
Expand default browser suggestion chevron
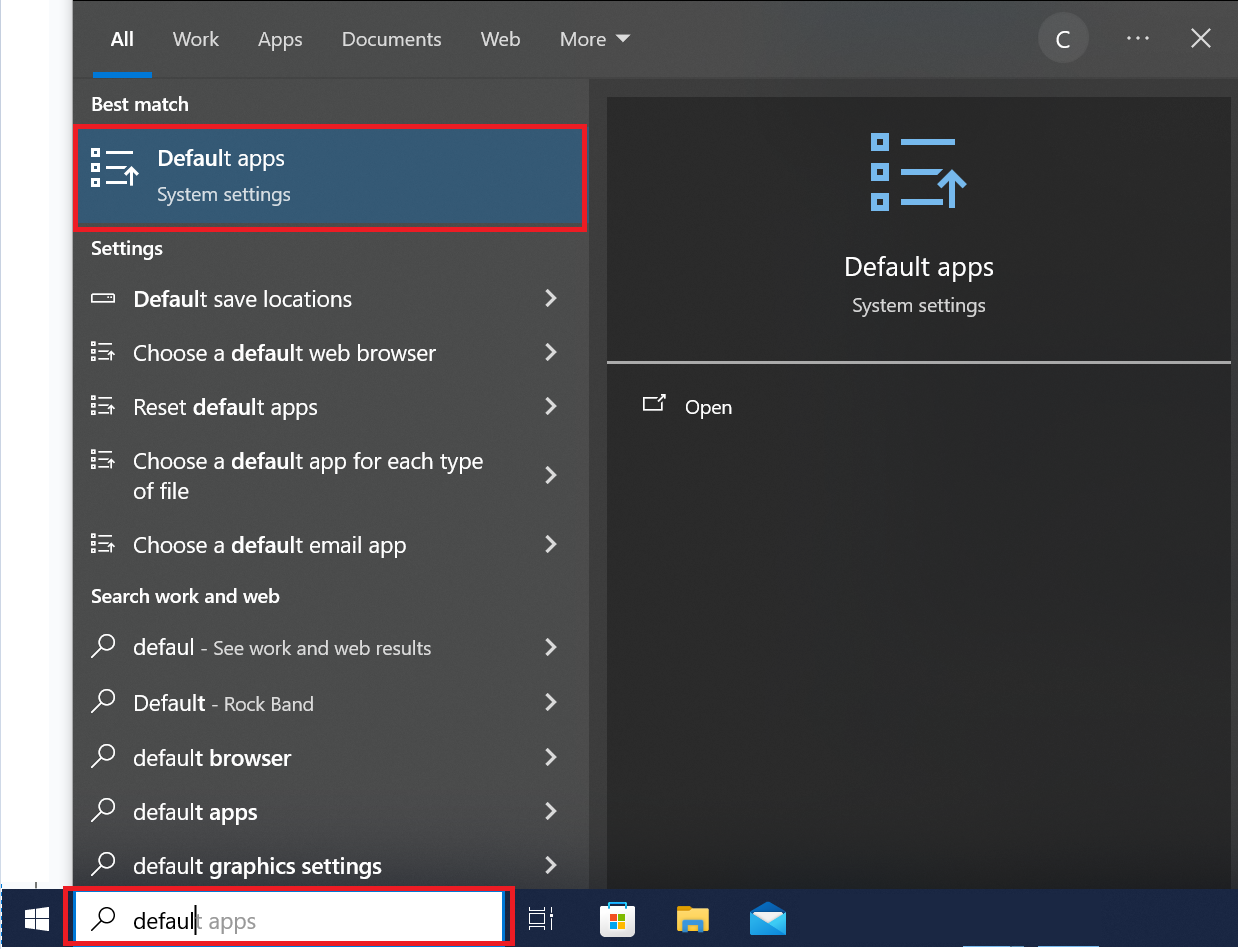550,757
